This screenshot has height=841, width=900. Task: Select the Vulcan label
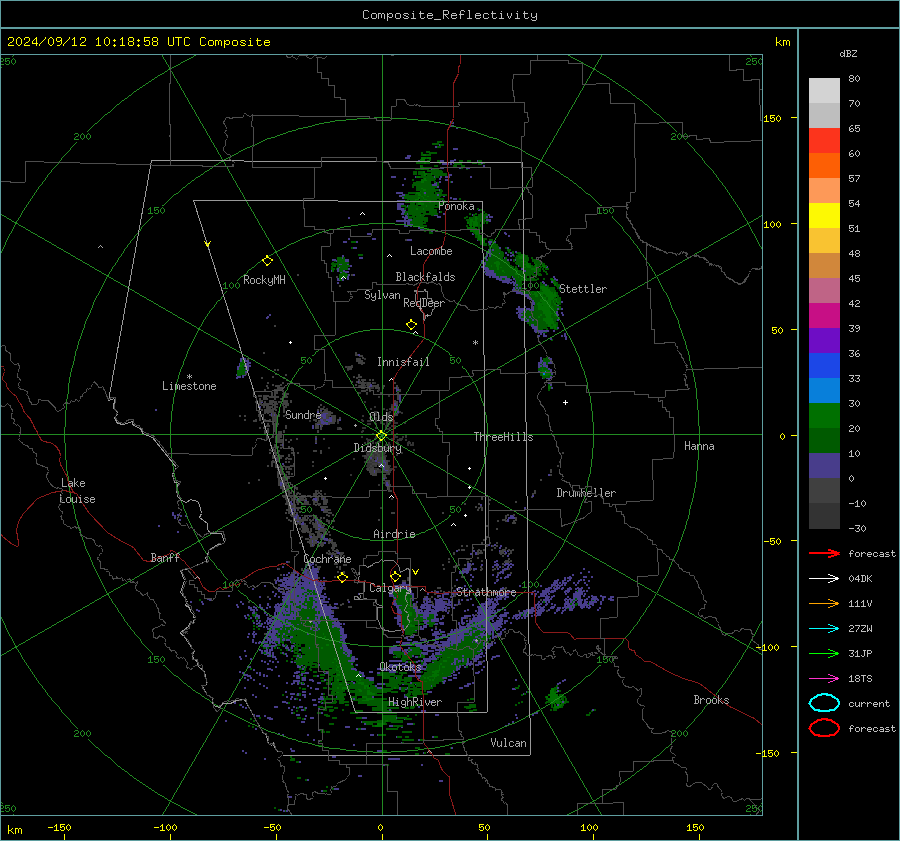click(508, 743)
